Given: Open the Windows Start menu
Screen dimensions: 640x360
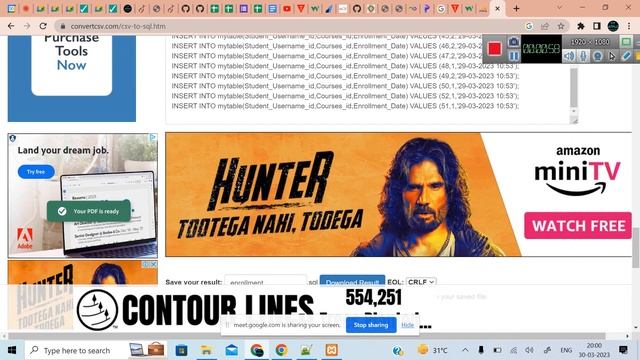Looking at the screenshot, I should 12,350.
